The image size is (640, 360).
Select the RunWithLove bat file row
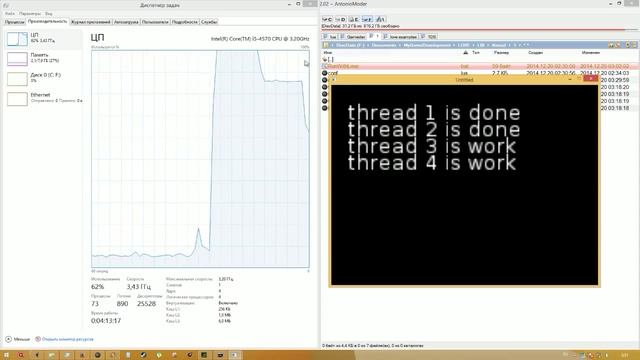(480, 66)
